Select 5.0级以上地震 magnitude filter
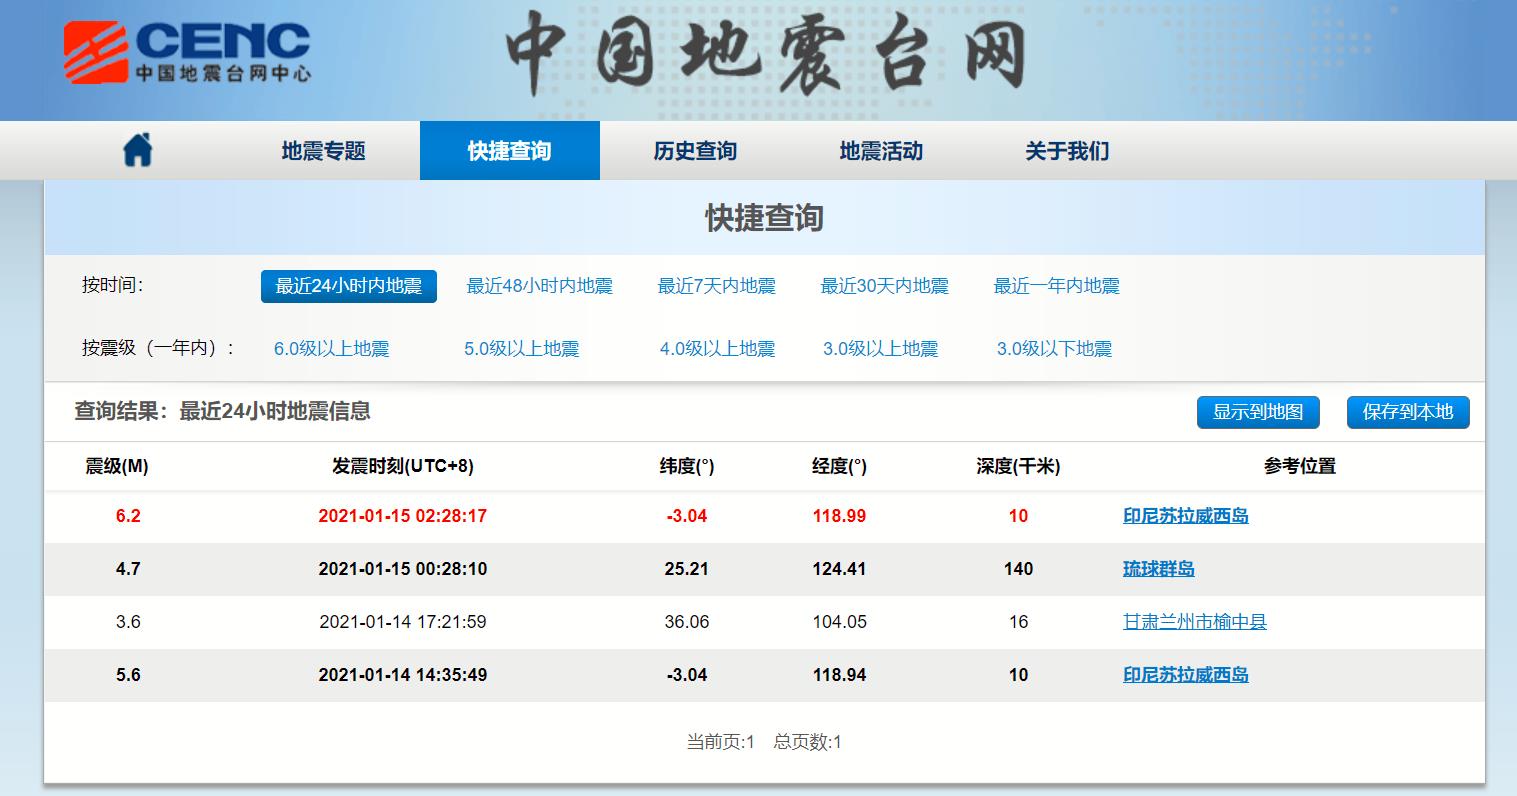Screen dimensions: 1517x796 (x=521, y=349)
